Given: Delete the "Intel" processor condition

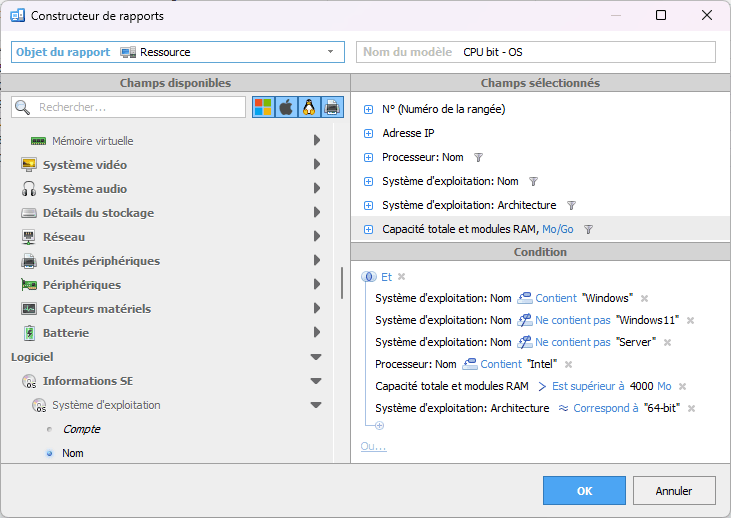Looking at the screenshot, I should point(568,365).
